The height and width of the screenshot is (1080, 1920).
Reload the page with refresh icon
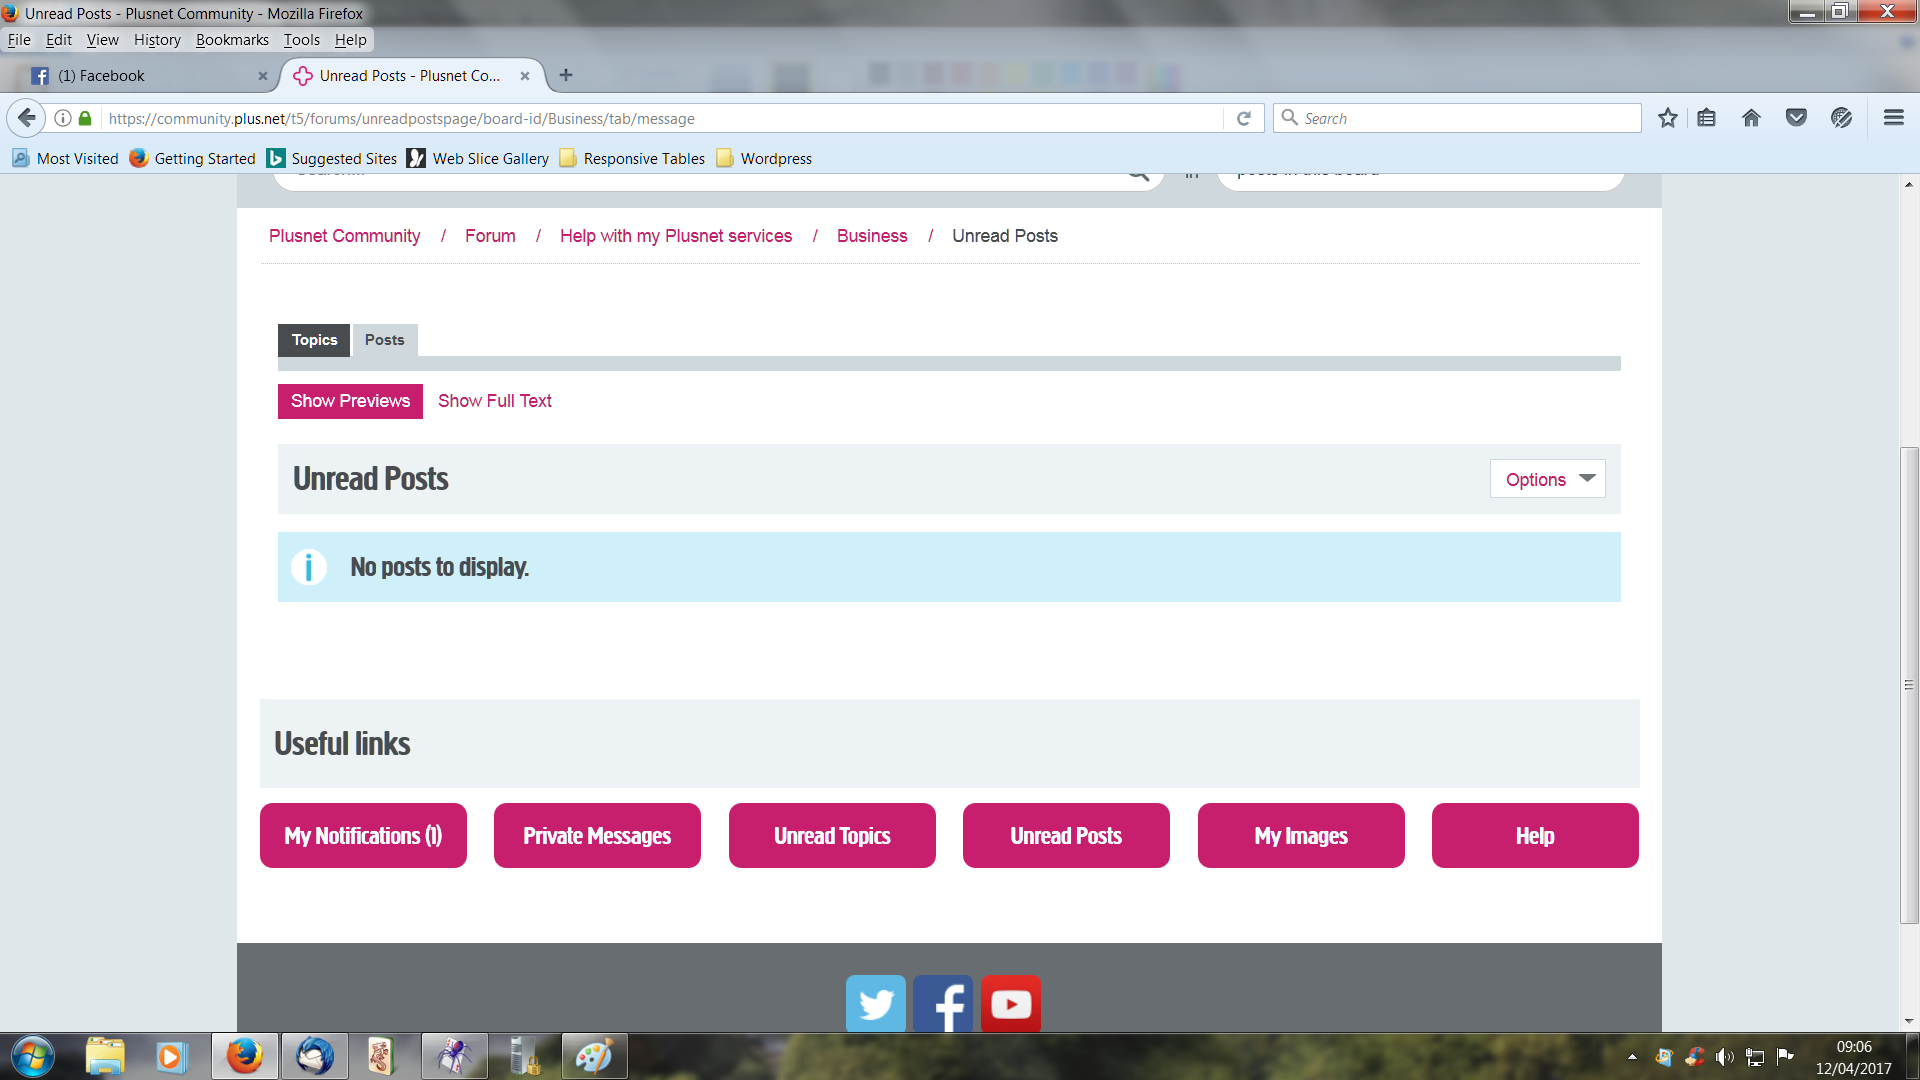1244,118
